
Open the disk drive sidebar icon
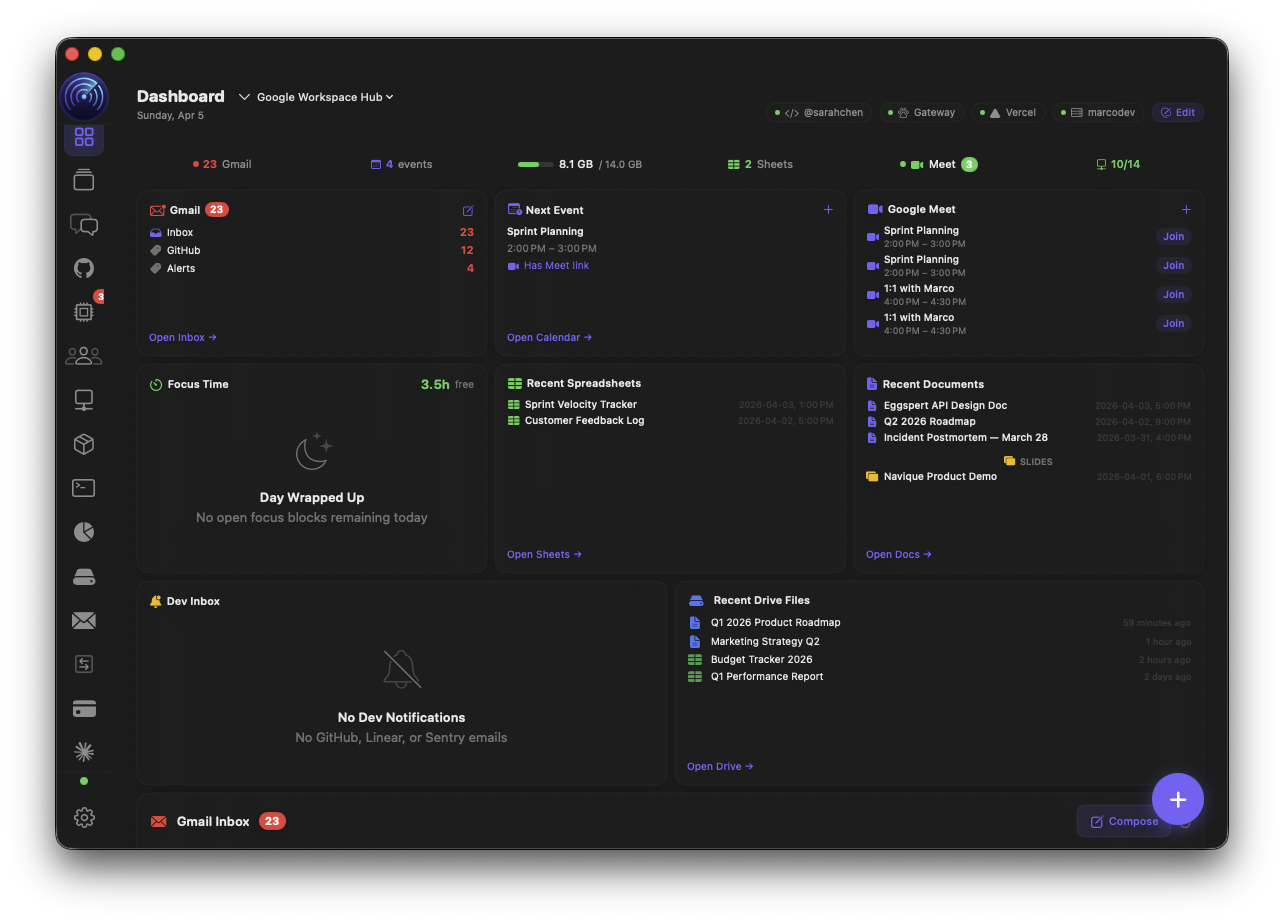(84, 577)
